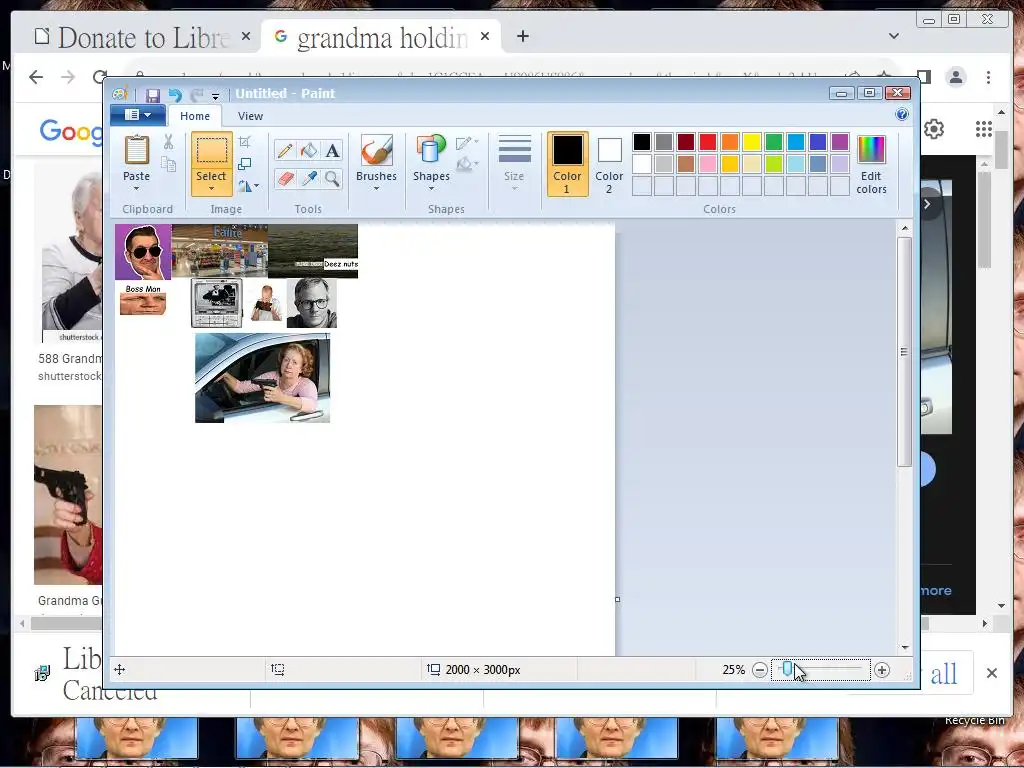Click the Undo arrow in Paint quick access
The image size is (1024, 768).
tap(174, 95)
